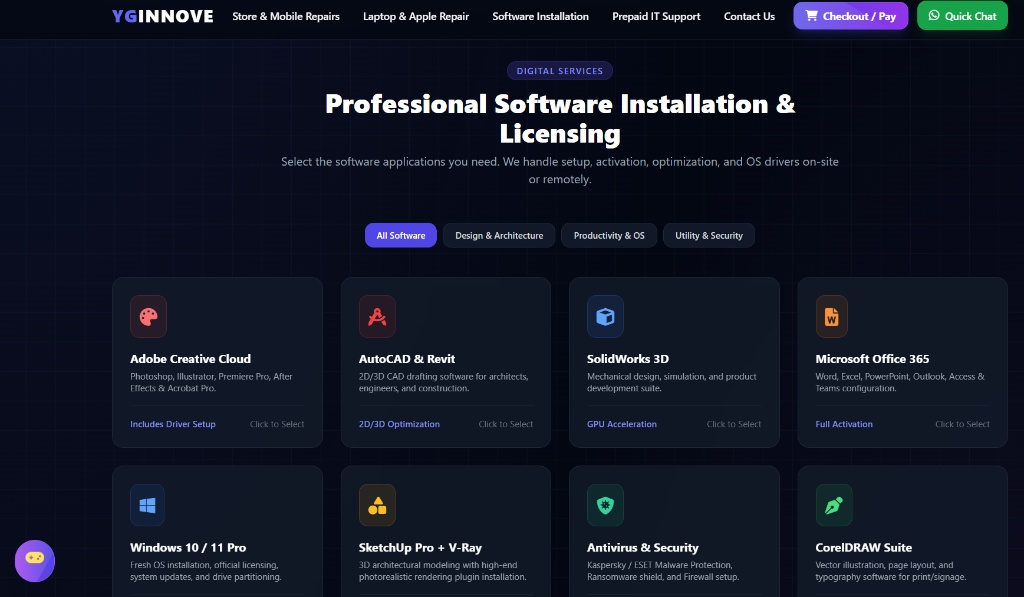Click the 'Full Activation' label

[844, 424]
